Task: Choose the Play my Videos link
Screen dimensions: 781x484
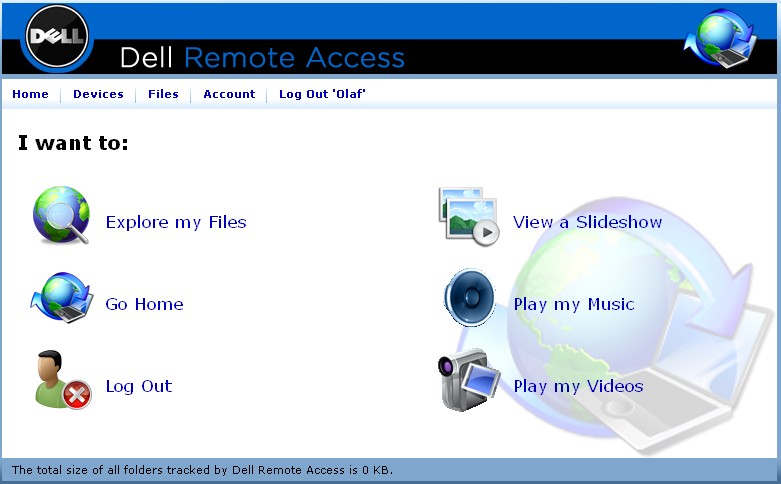Action: [578, 386]
